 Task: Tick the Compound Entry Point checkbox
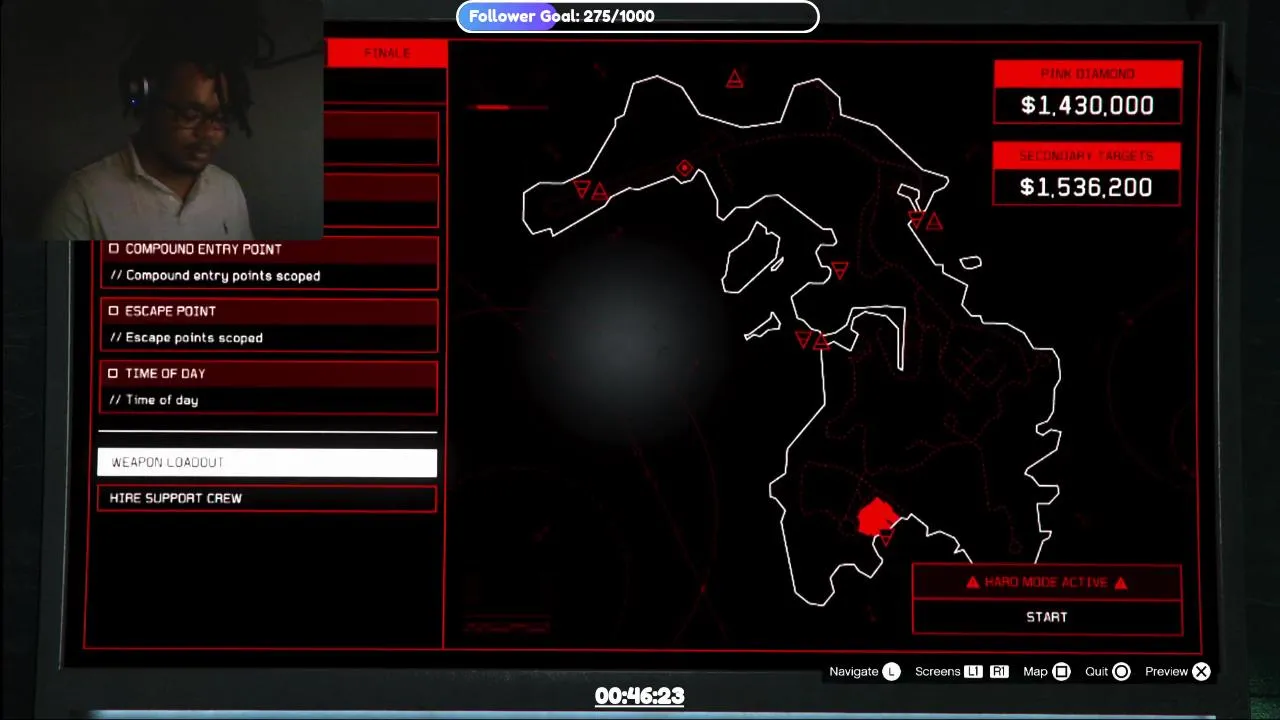(x=113, y=249)
